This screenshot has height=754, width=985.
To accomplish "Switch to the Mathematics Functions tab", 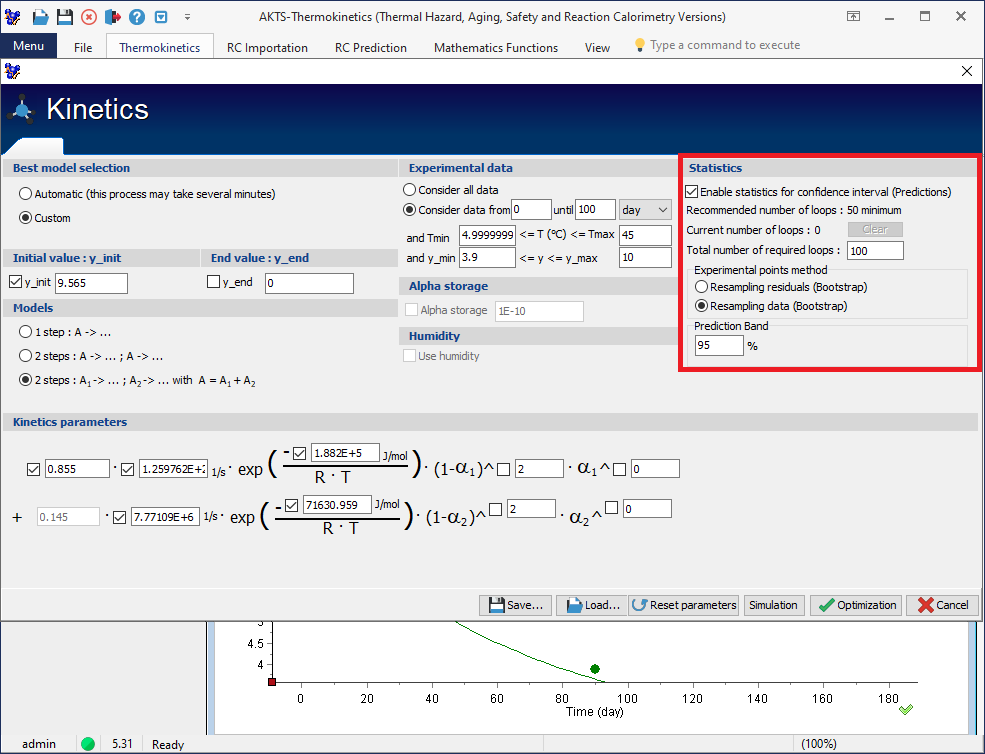I will (x=495, y=47).
